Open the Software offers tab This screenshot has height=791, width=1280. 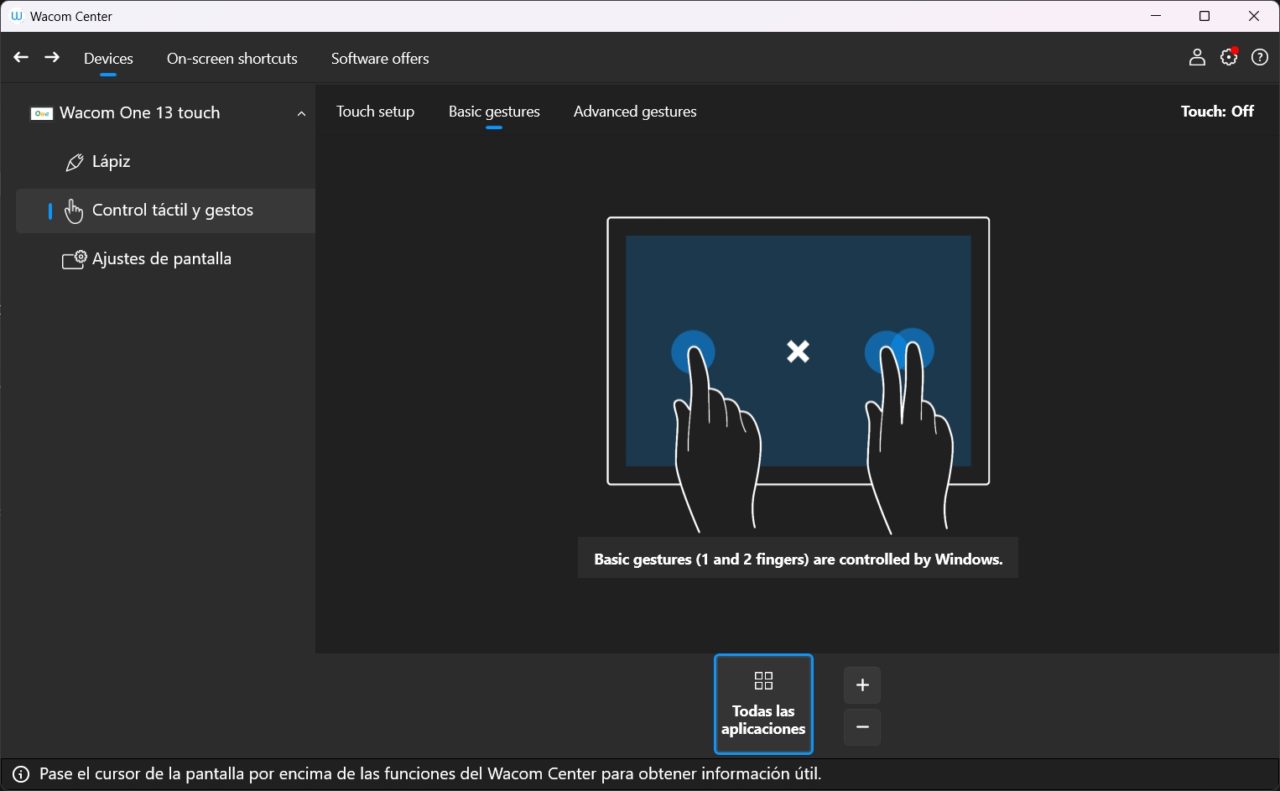coord(380,58)
